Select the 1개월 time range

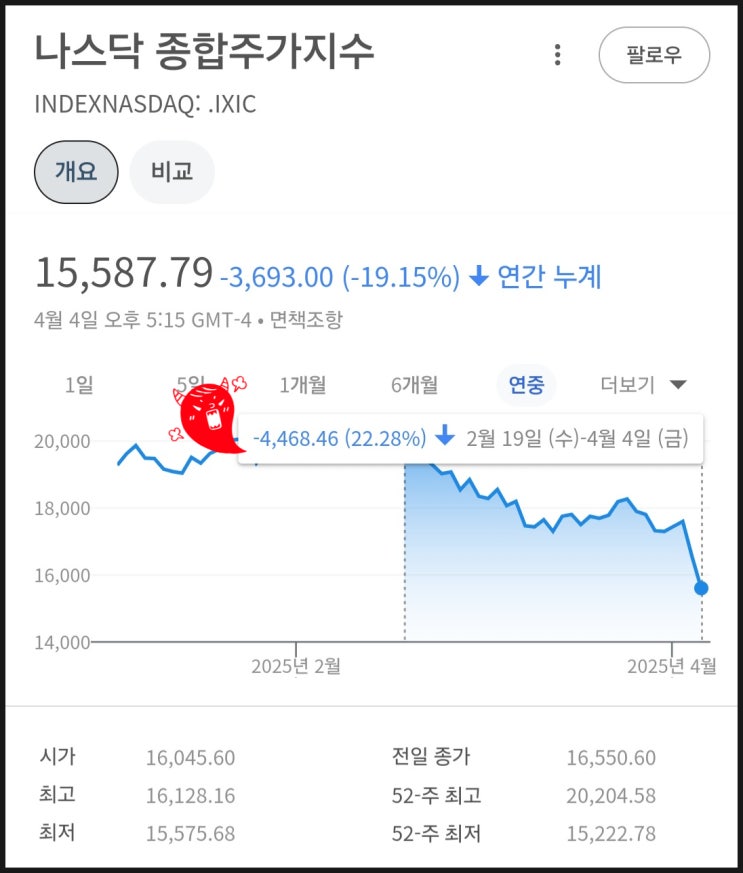coord(303,385)
